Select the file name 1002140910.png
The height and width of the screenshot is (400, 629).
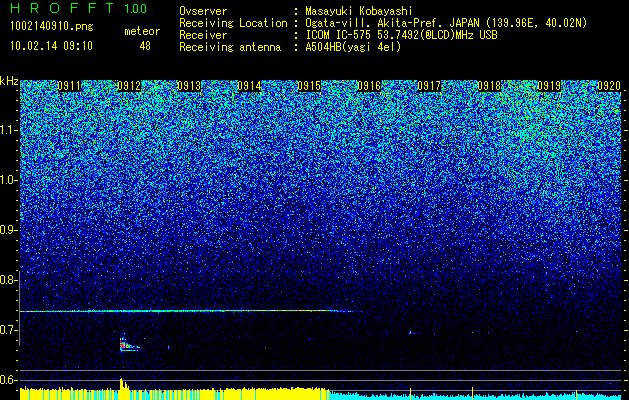click(52, 27)
